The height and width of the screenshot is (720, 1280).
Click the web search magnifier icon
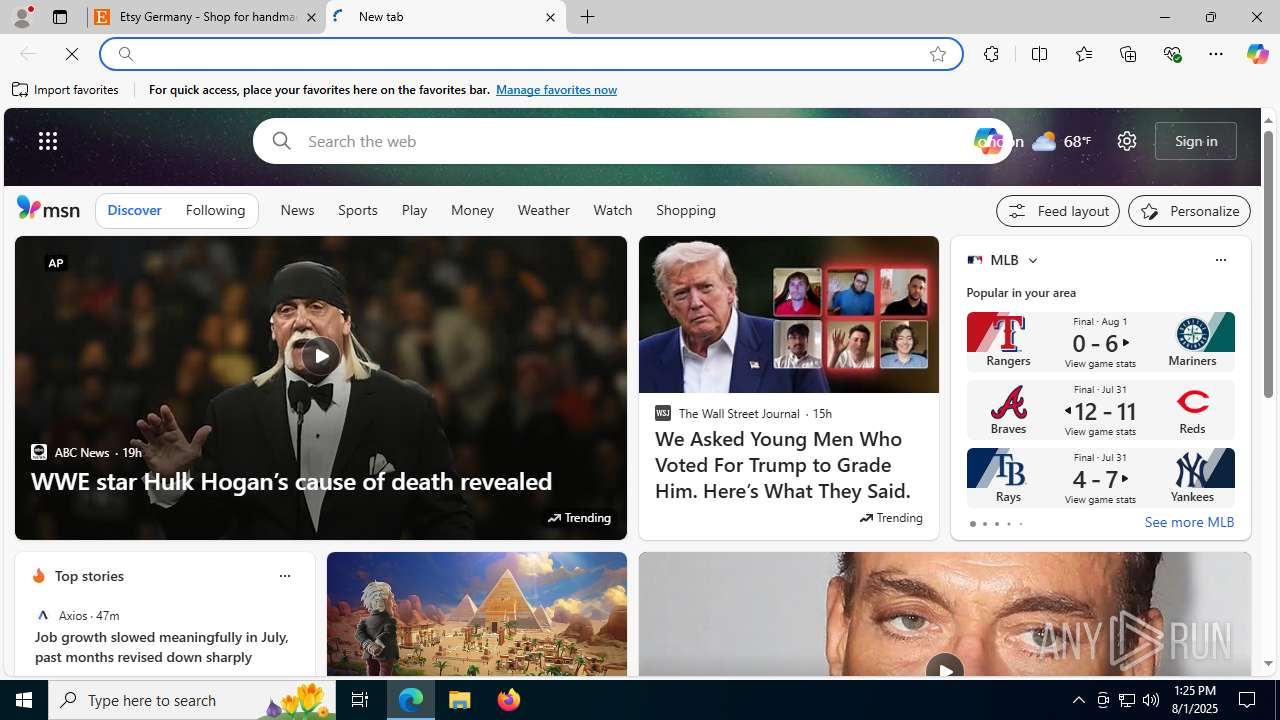tap(281, 141)
